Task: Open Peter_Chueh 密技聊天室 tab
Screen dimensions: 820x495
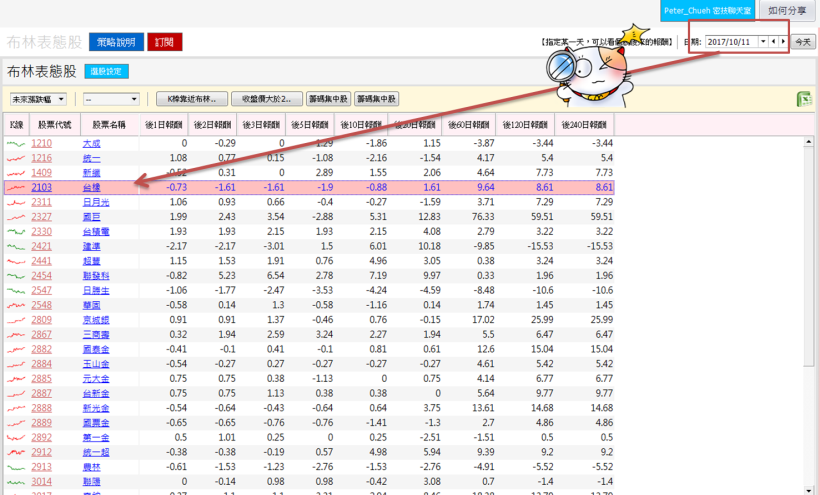Action: click(708, 10)
